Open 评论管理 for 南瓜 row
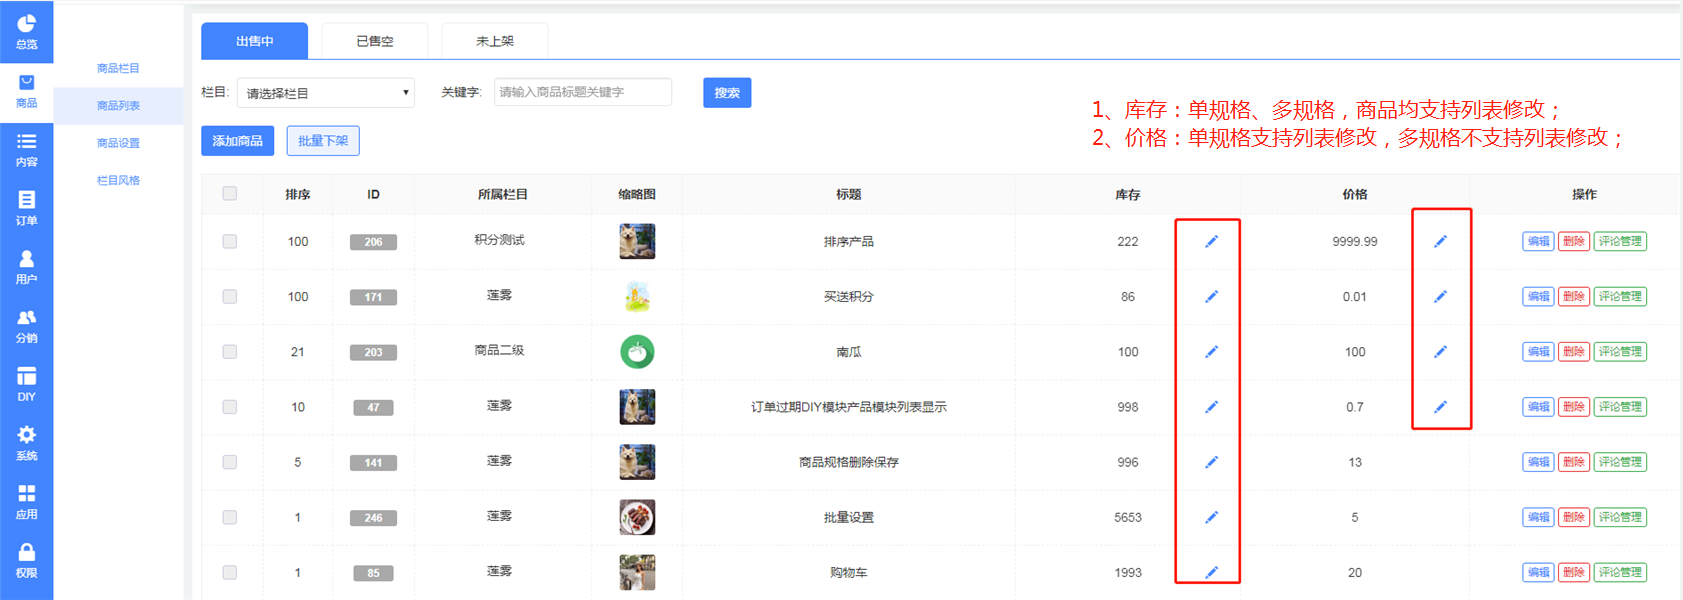The image size is (1683, 600). pos(1620,351)
